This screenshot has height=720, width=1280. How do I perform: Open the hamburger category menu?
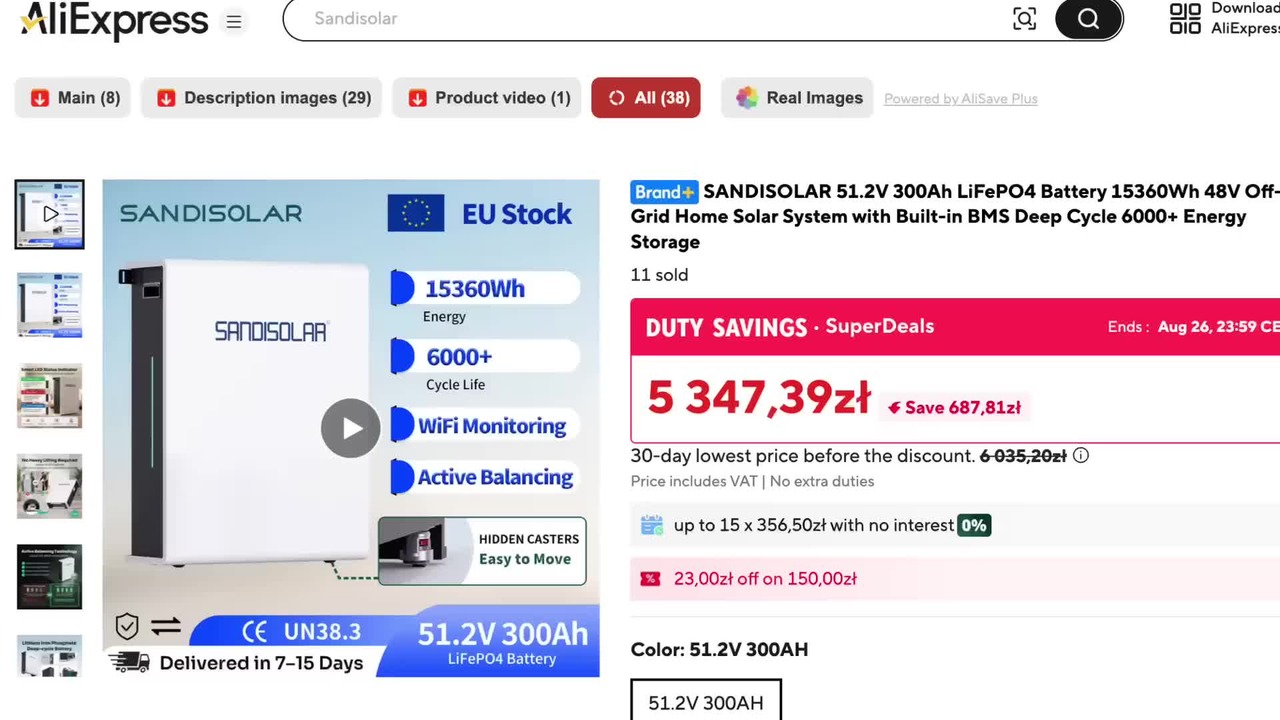[233, 21]
